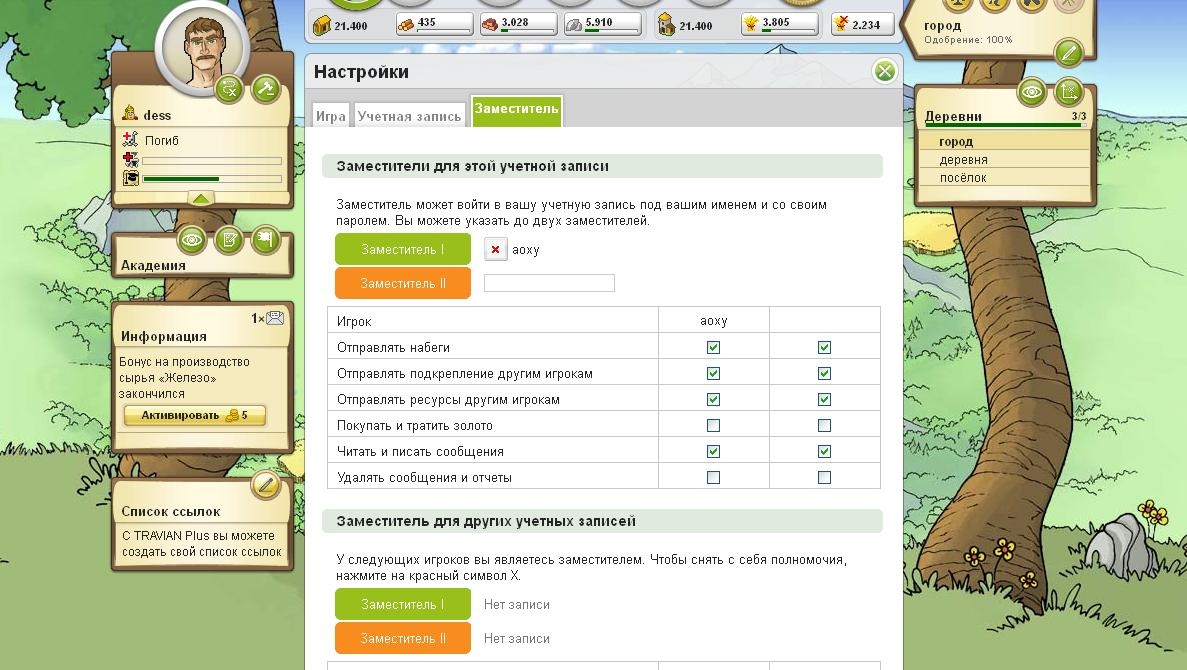Click the eye icon in Академия panel

tap(192, 240)
